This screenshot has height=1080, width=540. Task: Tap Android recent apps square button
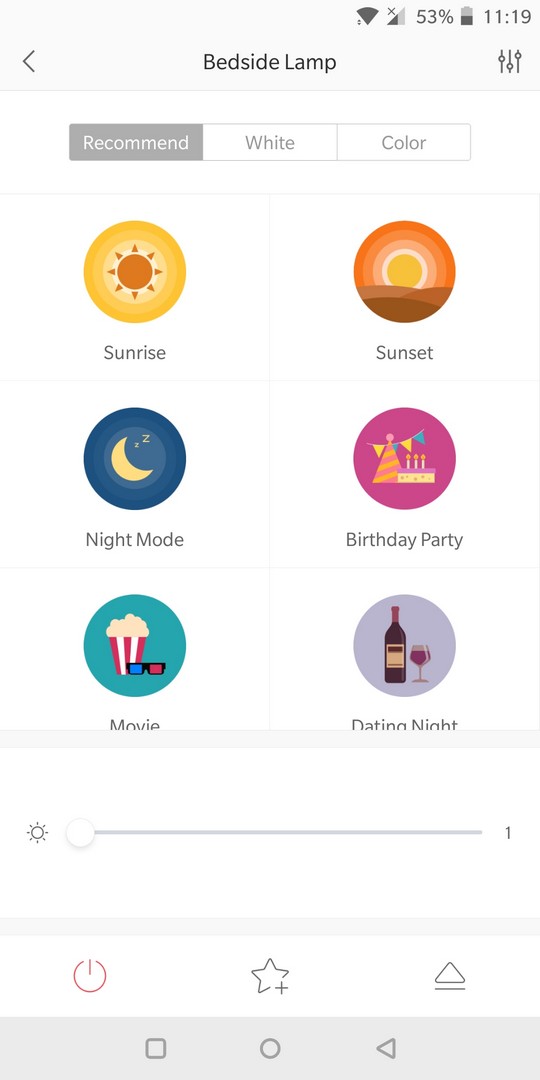[156, 1048]
